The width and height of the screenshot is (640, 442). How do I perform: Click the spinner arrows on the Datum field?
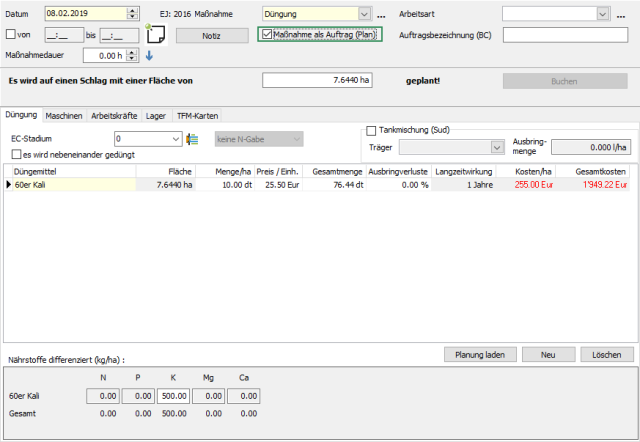pos(134,14)
